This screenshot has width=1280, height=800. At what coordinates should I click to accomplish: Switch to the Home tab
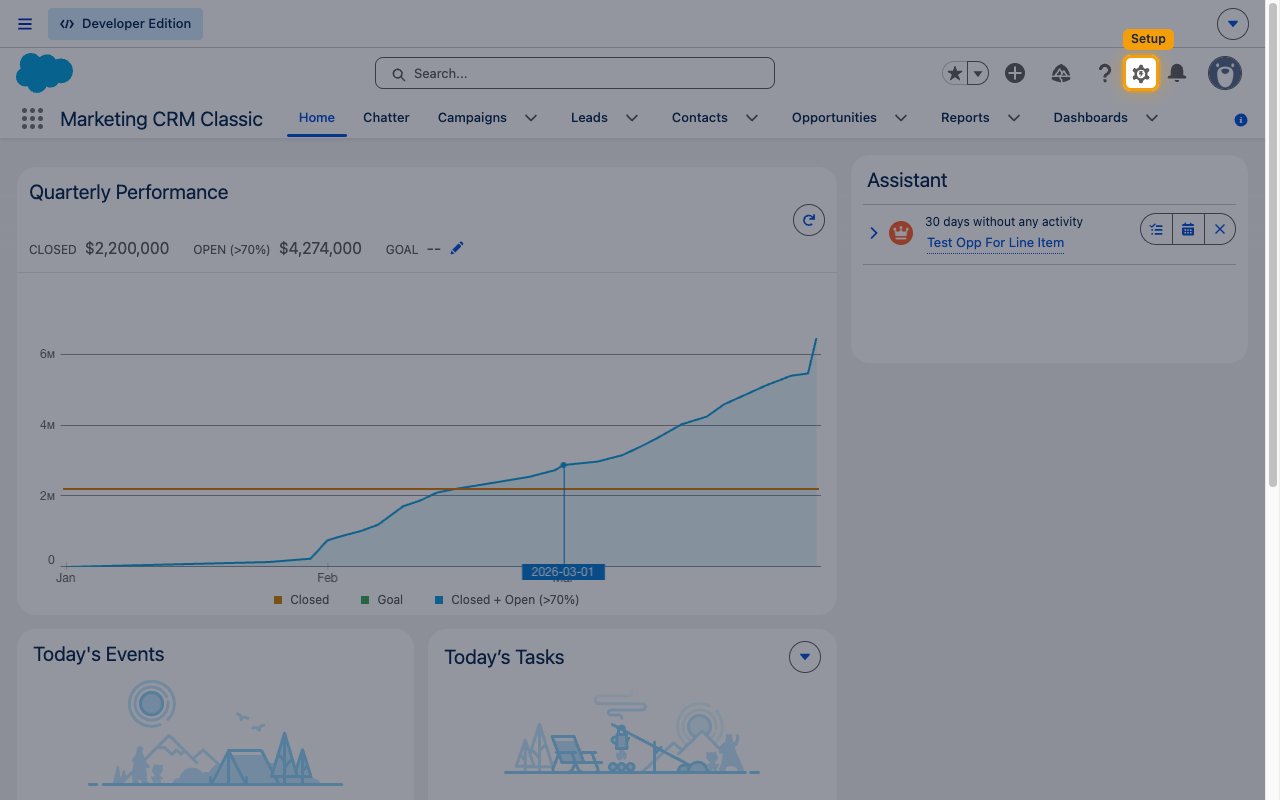coord(317,118)
